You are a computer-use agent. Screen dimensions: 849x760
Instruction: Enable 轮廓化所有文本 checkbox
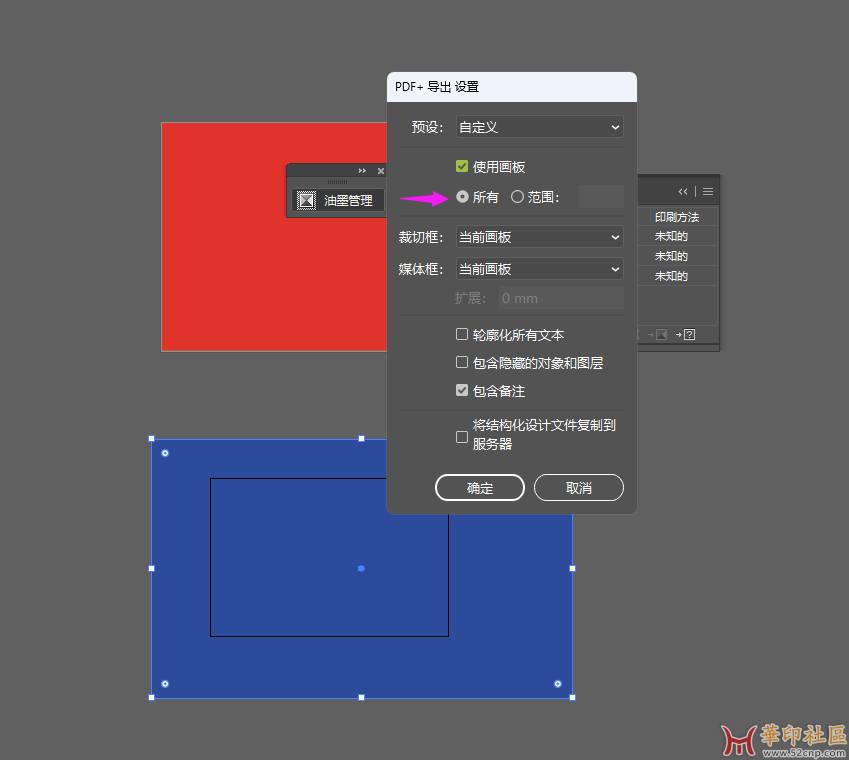click(x=462, y=335)
